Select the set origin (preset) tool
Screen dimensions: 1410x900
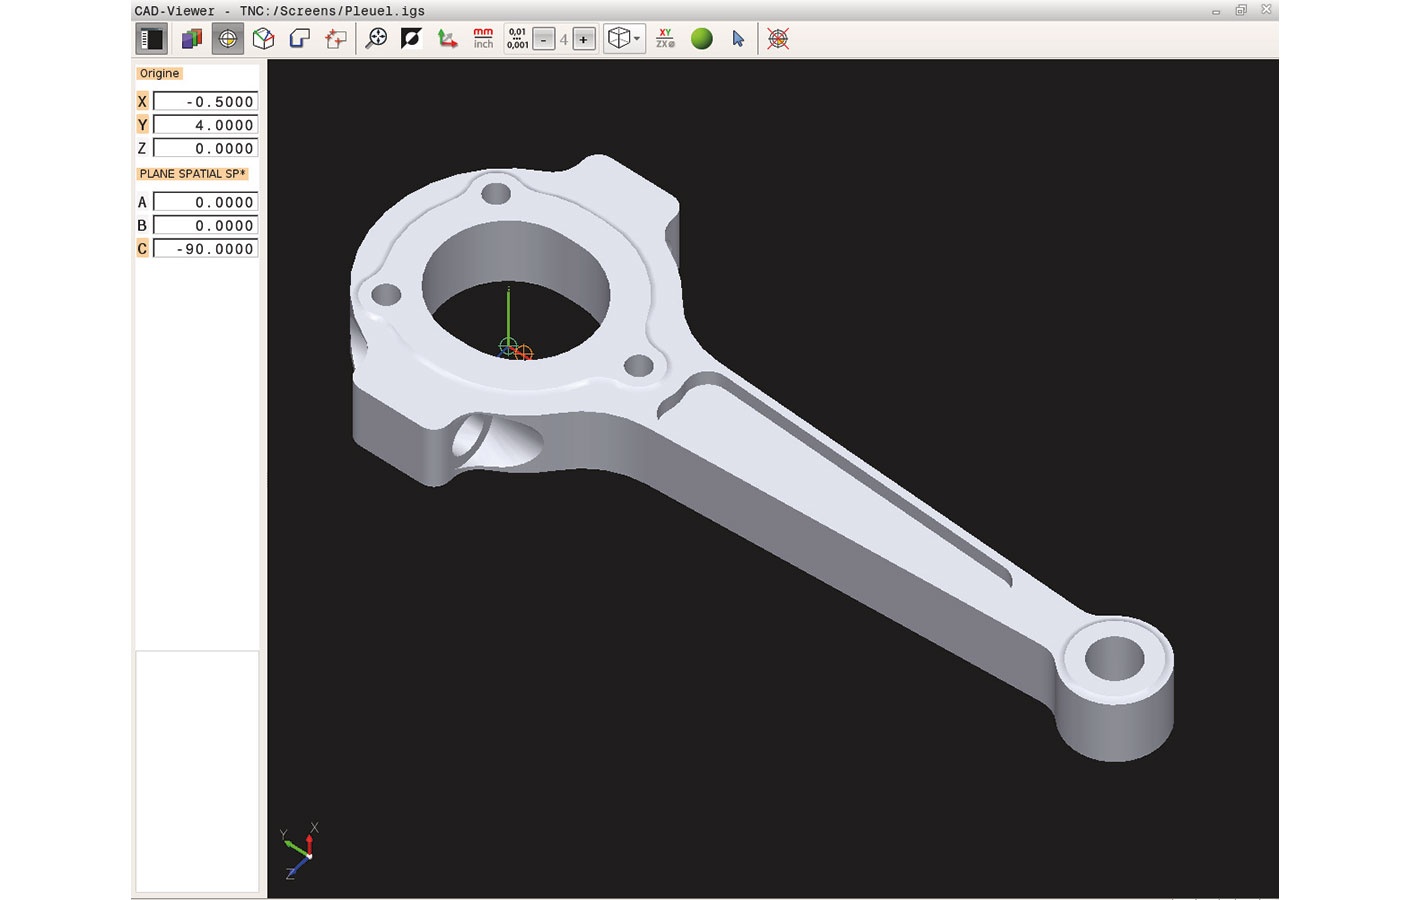click(228, 39)
